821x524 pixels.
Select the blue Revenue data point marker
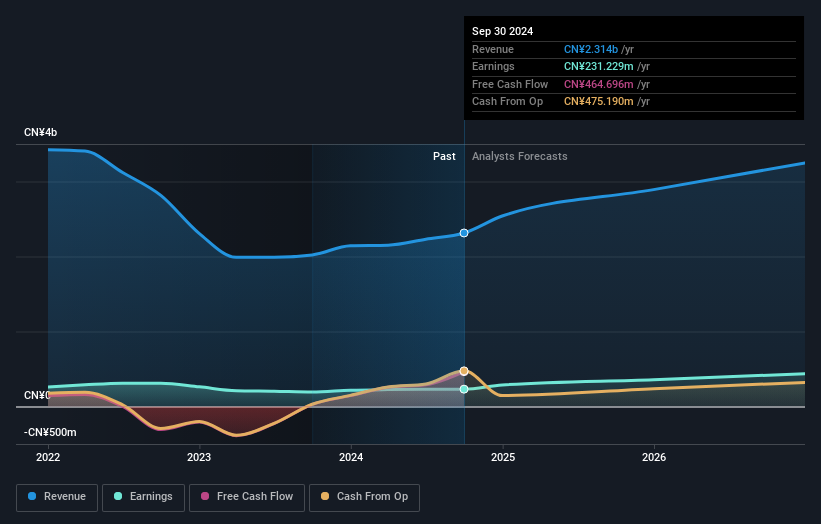tap(464, 233)
